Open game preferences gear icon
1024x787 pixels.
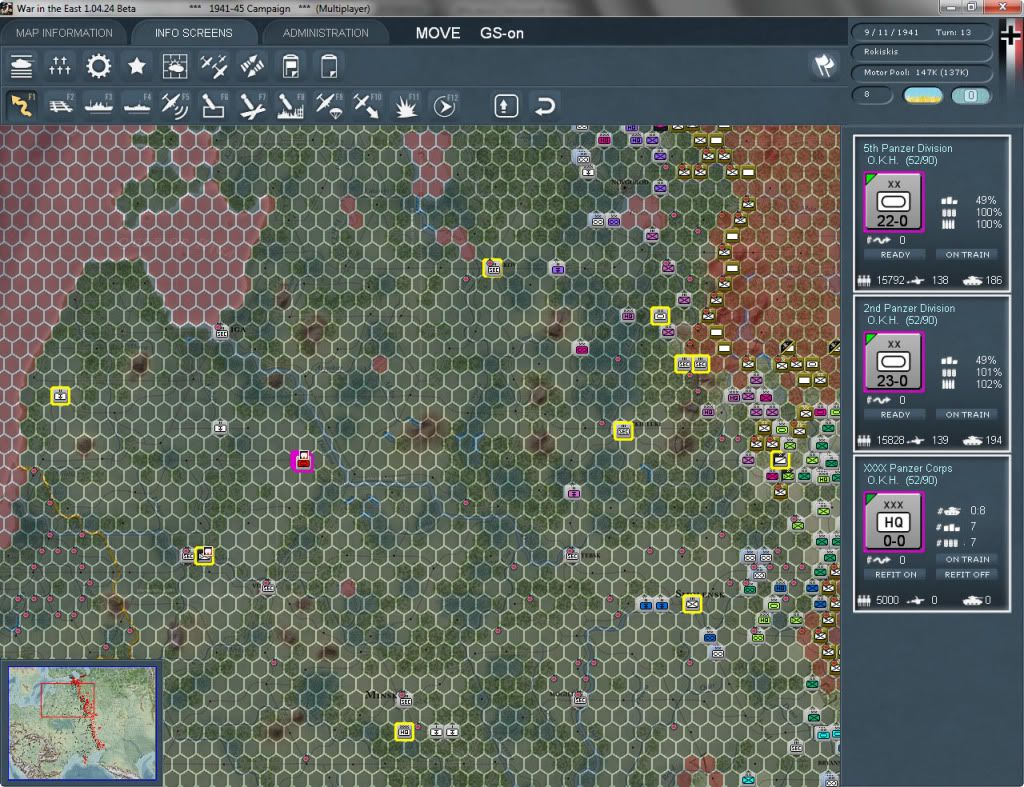[x=99, y=67]
